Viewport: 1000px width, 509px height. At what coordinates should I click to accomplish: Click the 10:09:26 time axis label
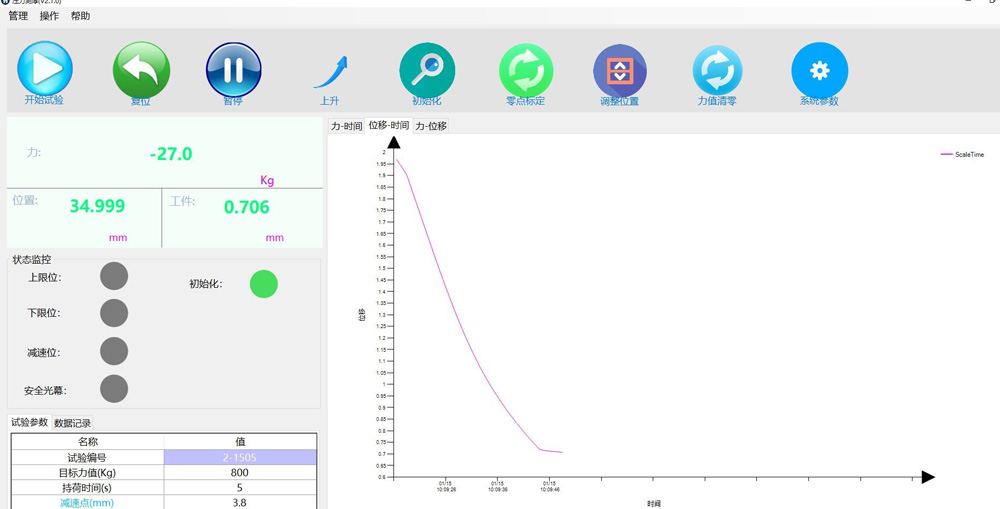pos(446,487)
